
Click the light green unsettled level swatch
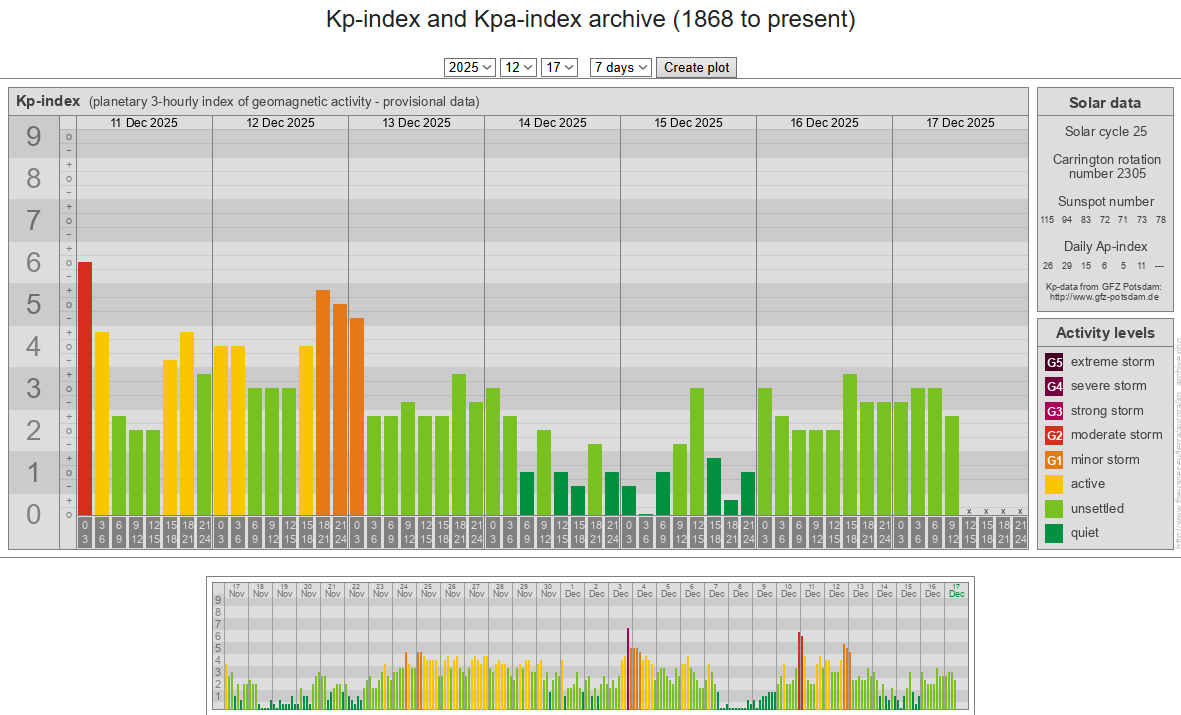coord(1054,509)
